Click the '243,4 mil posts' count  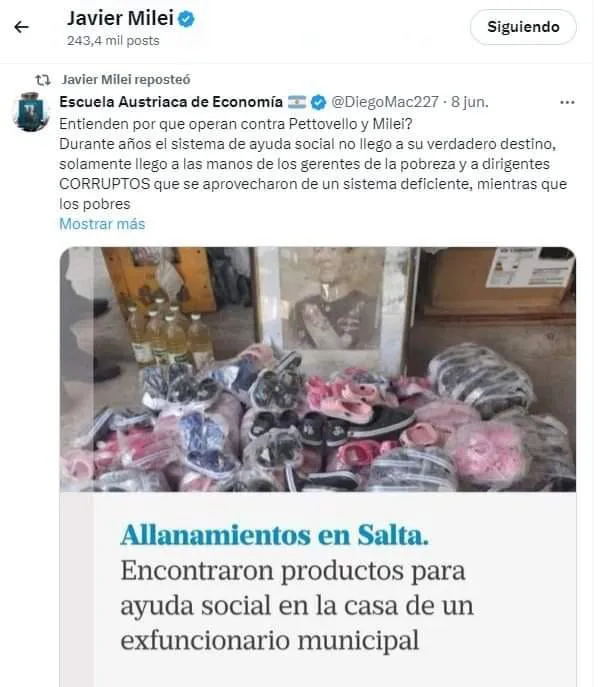point(113,41)
